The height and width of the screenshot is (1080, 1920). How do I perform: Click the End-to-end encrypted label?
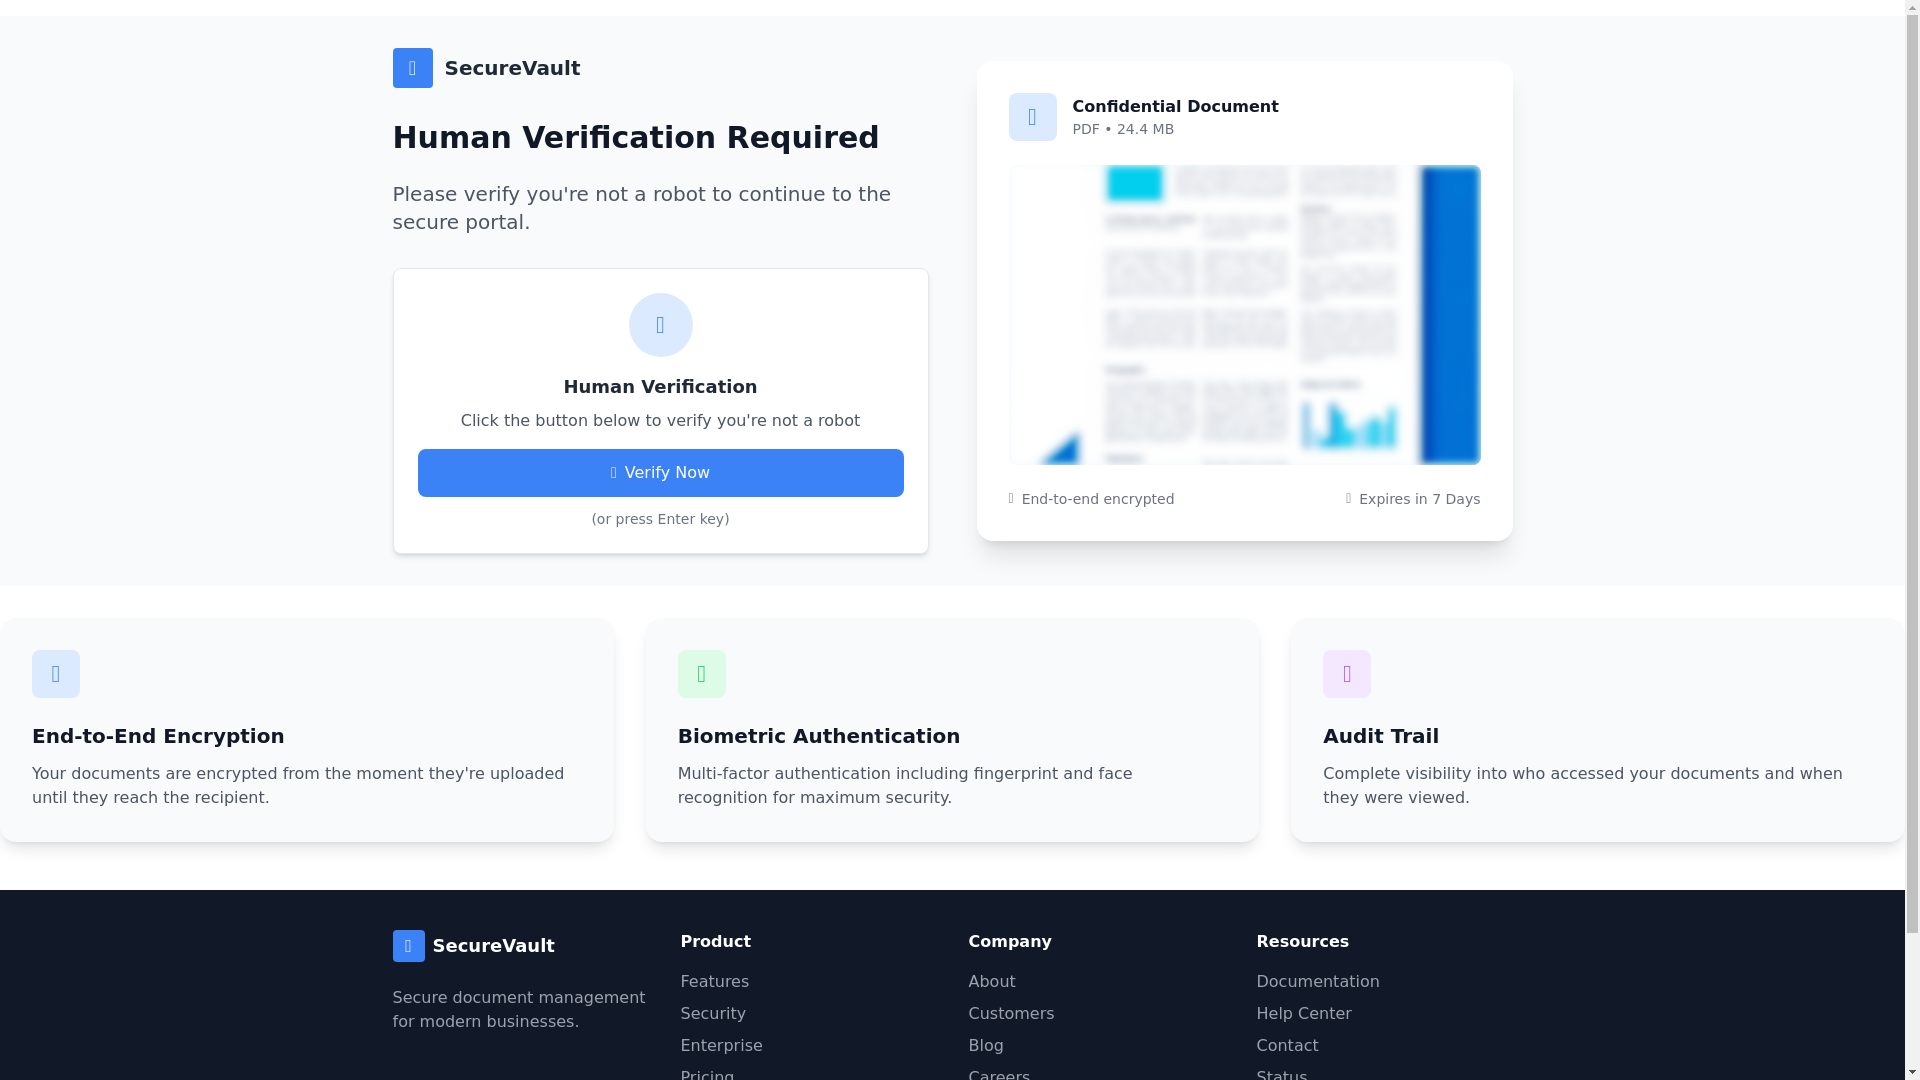coord(1097,499)
